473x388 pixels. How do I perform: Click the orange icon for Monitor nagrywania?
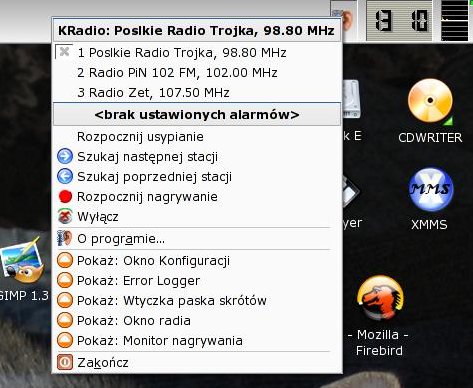[65, 340]
